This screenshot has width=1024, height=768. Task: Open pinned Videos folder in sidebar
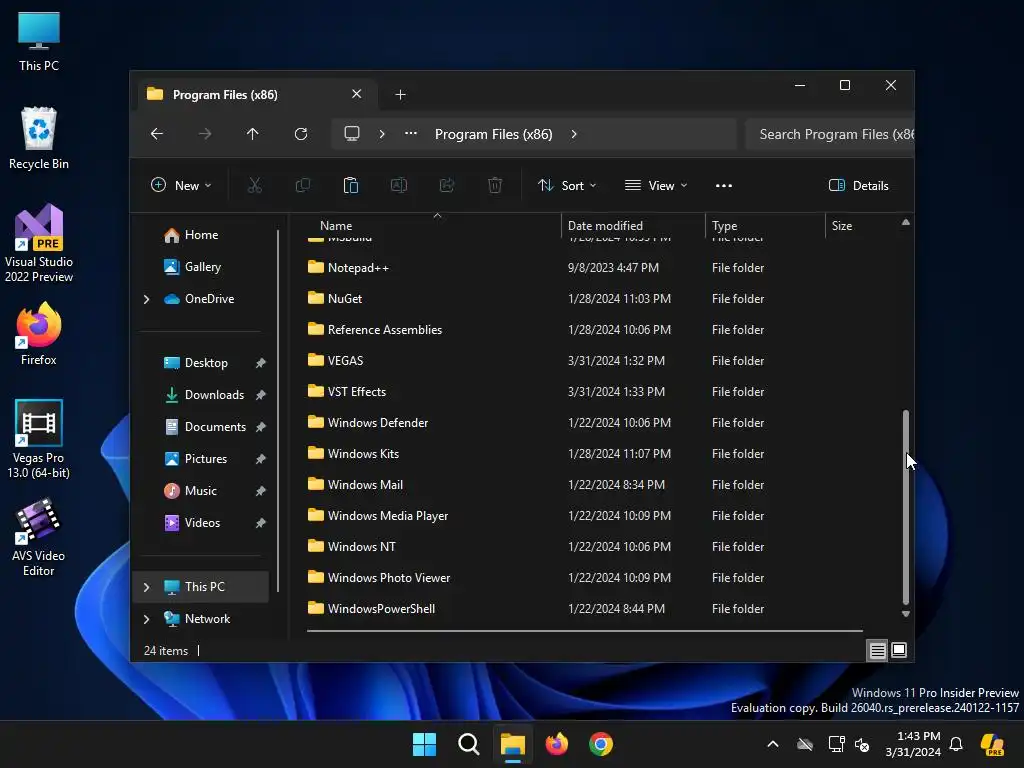coord(202,523)
